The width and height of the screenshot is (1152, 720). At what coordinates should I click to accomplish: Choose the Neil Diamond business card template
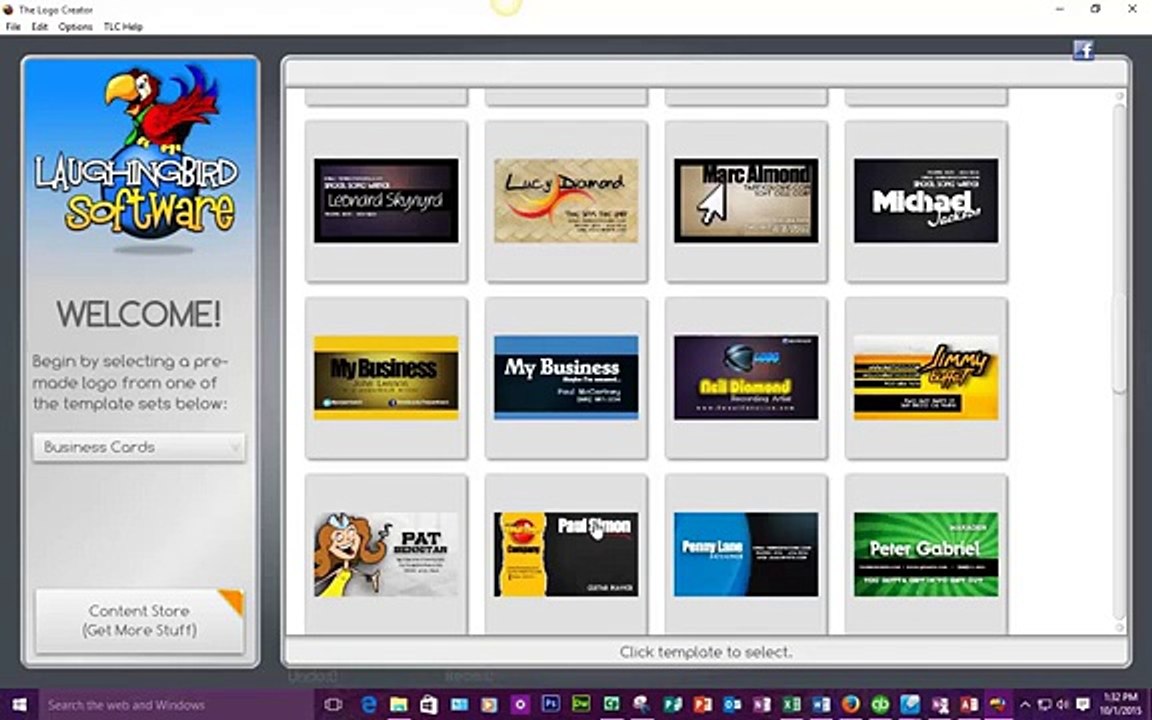pos(746,378)
